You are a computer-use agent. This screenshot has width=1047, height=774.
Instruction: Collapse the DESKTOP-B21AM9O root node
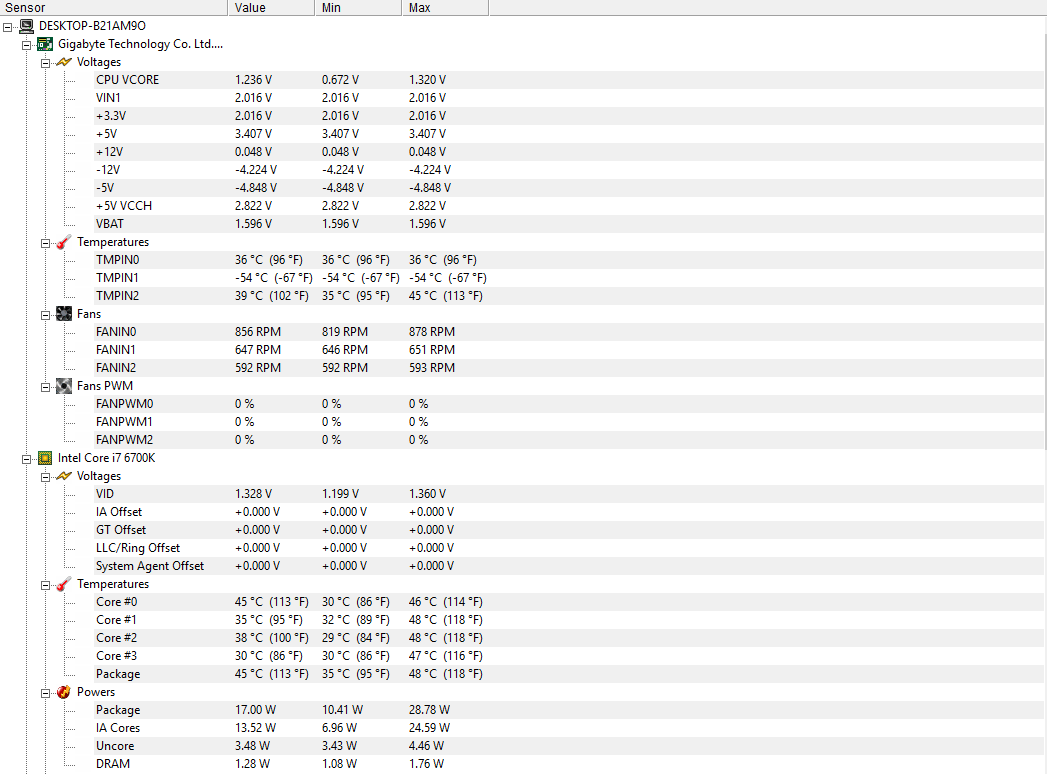click(x=7, y=27)
